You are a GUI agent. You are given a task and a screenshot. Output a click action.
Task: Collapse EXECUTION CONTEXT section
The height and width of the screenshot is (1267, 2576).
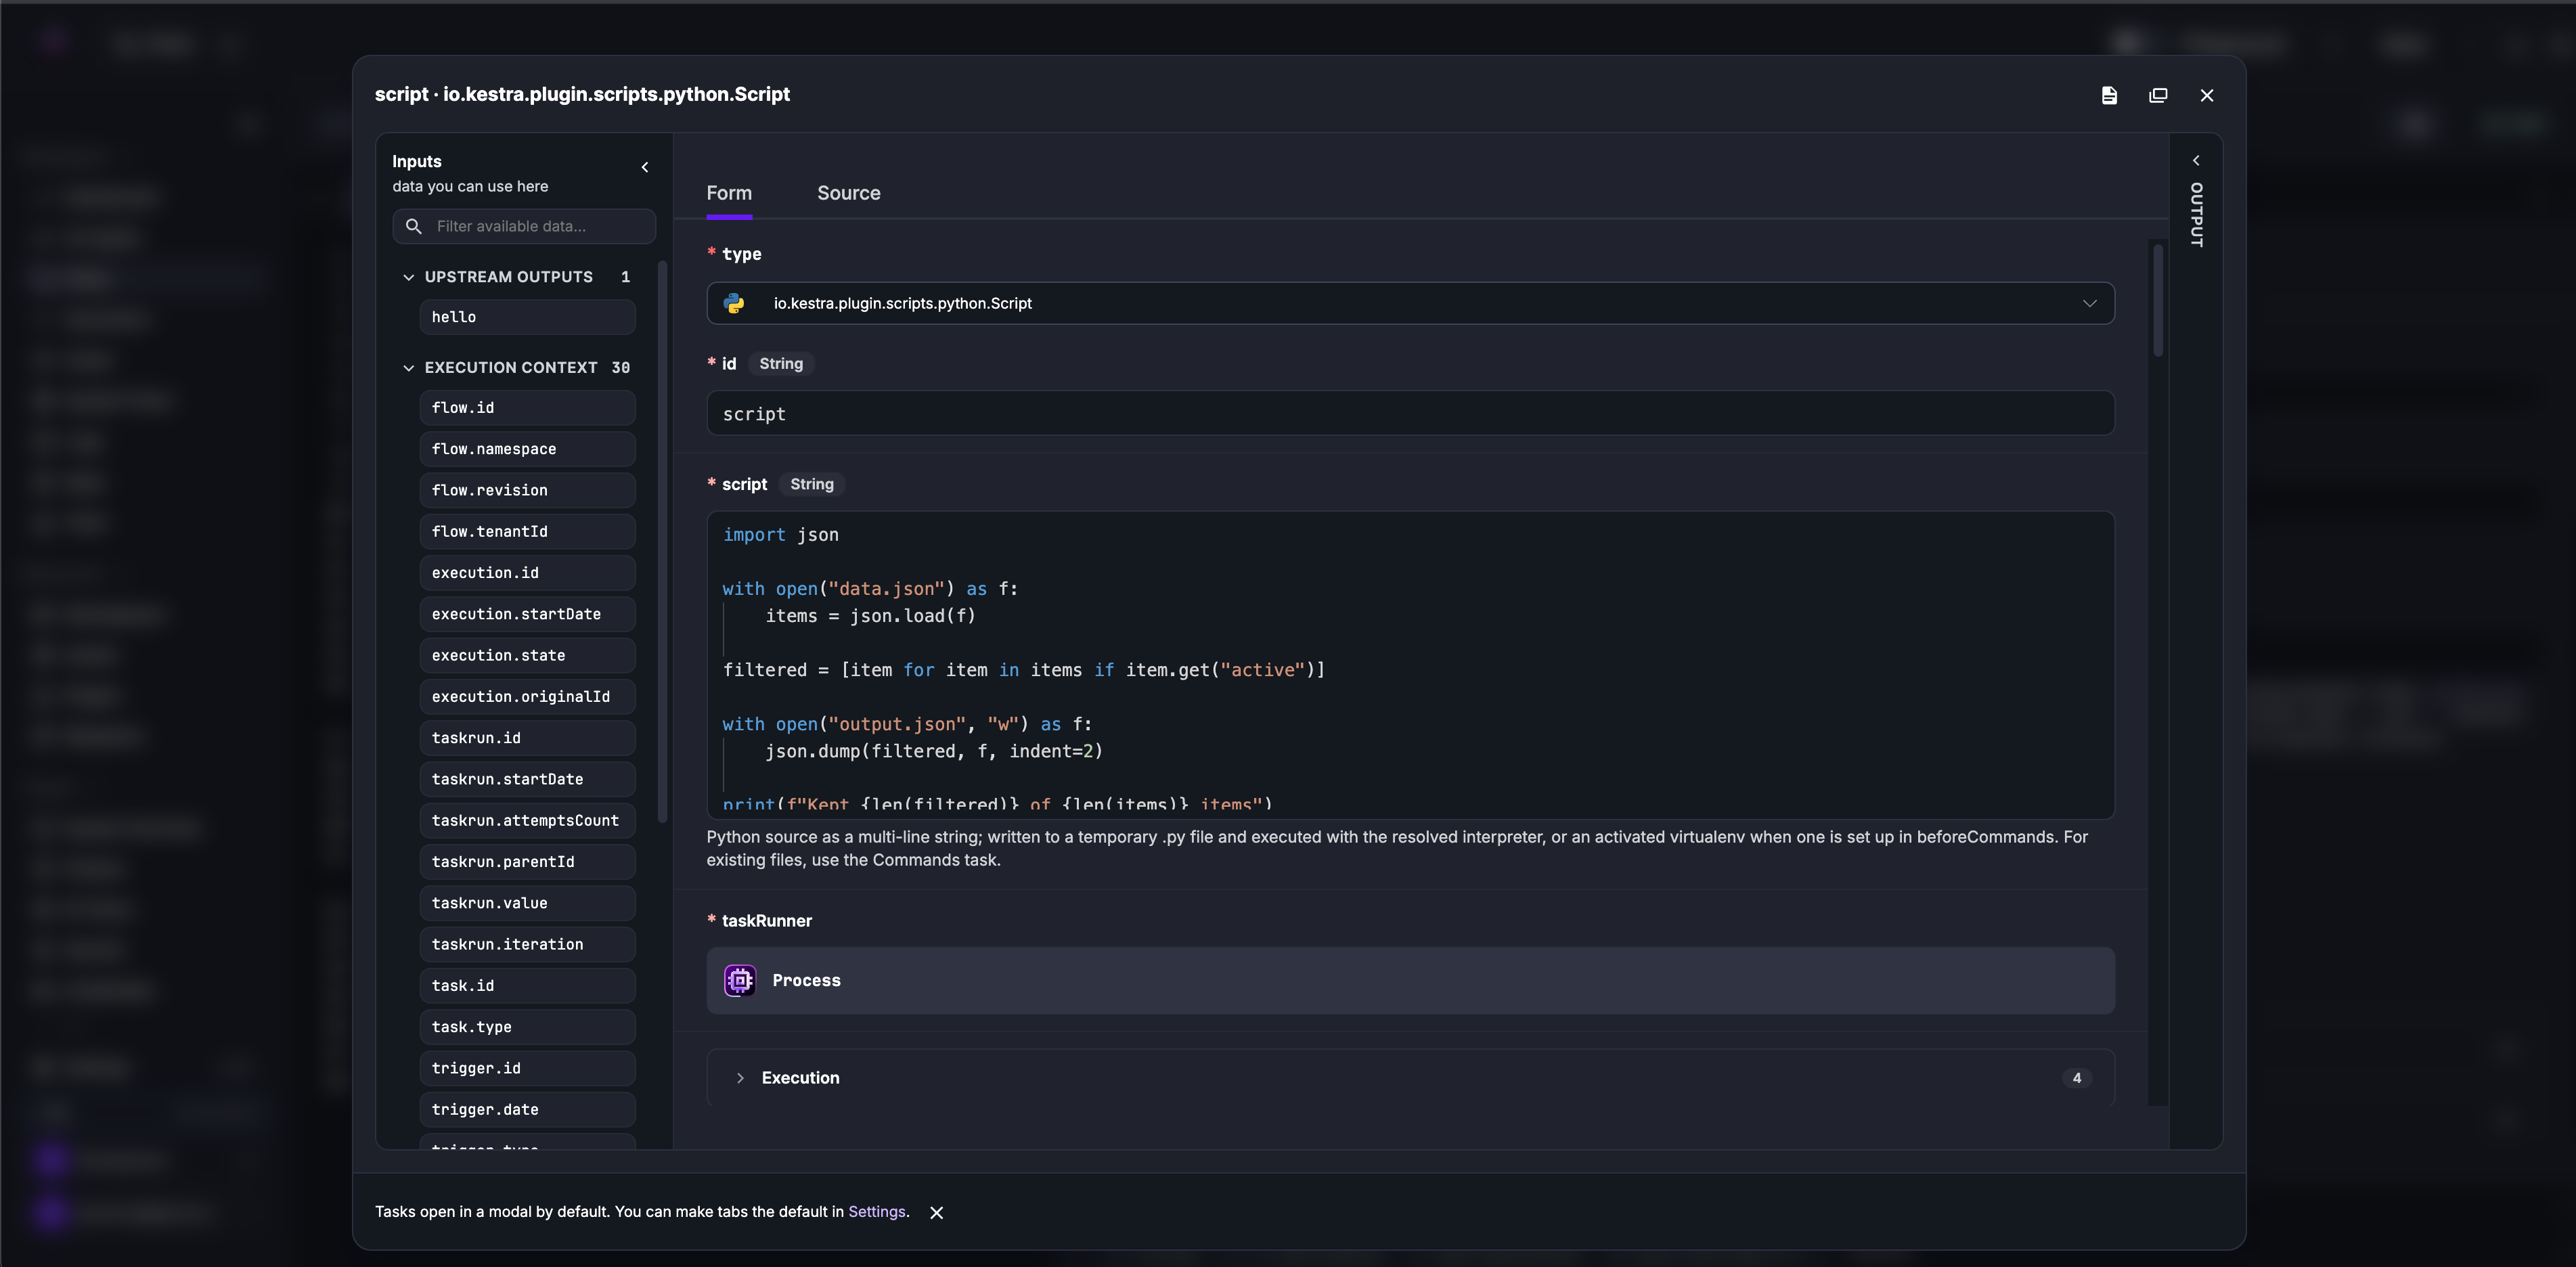(408, 368)
